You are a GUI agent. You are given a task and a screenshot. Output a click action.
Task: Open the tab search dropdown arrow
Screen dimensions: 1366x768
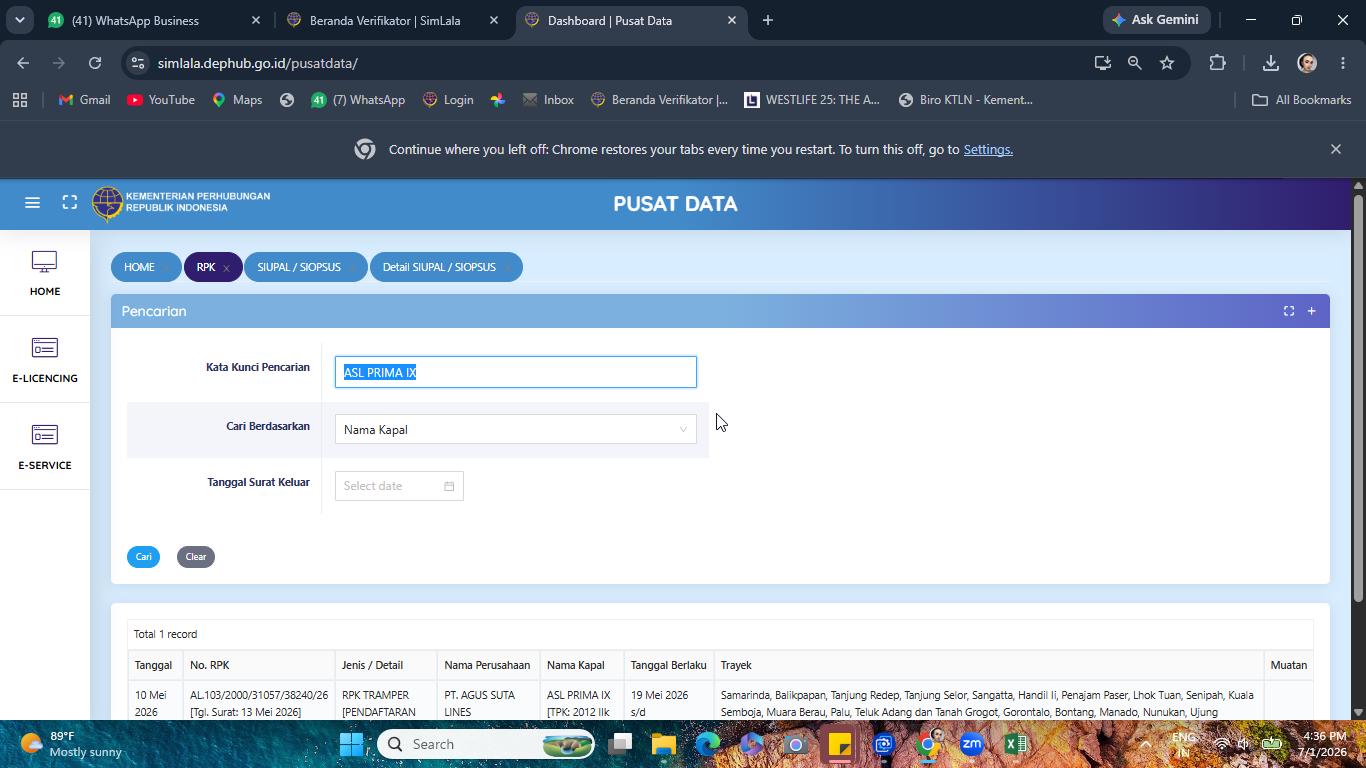(19, 20)
